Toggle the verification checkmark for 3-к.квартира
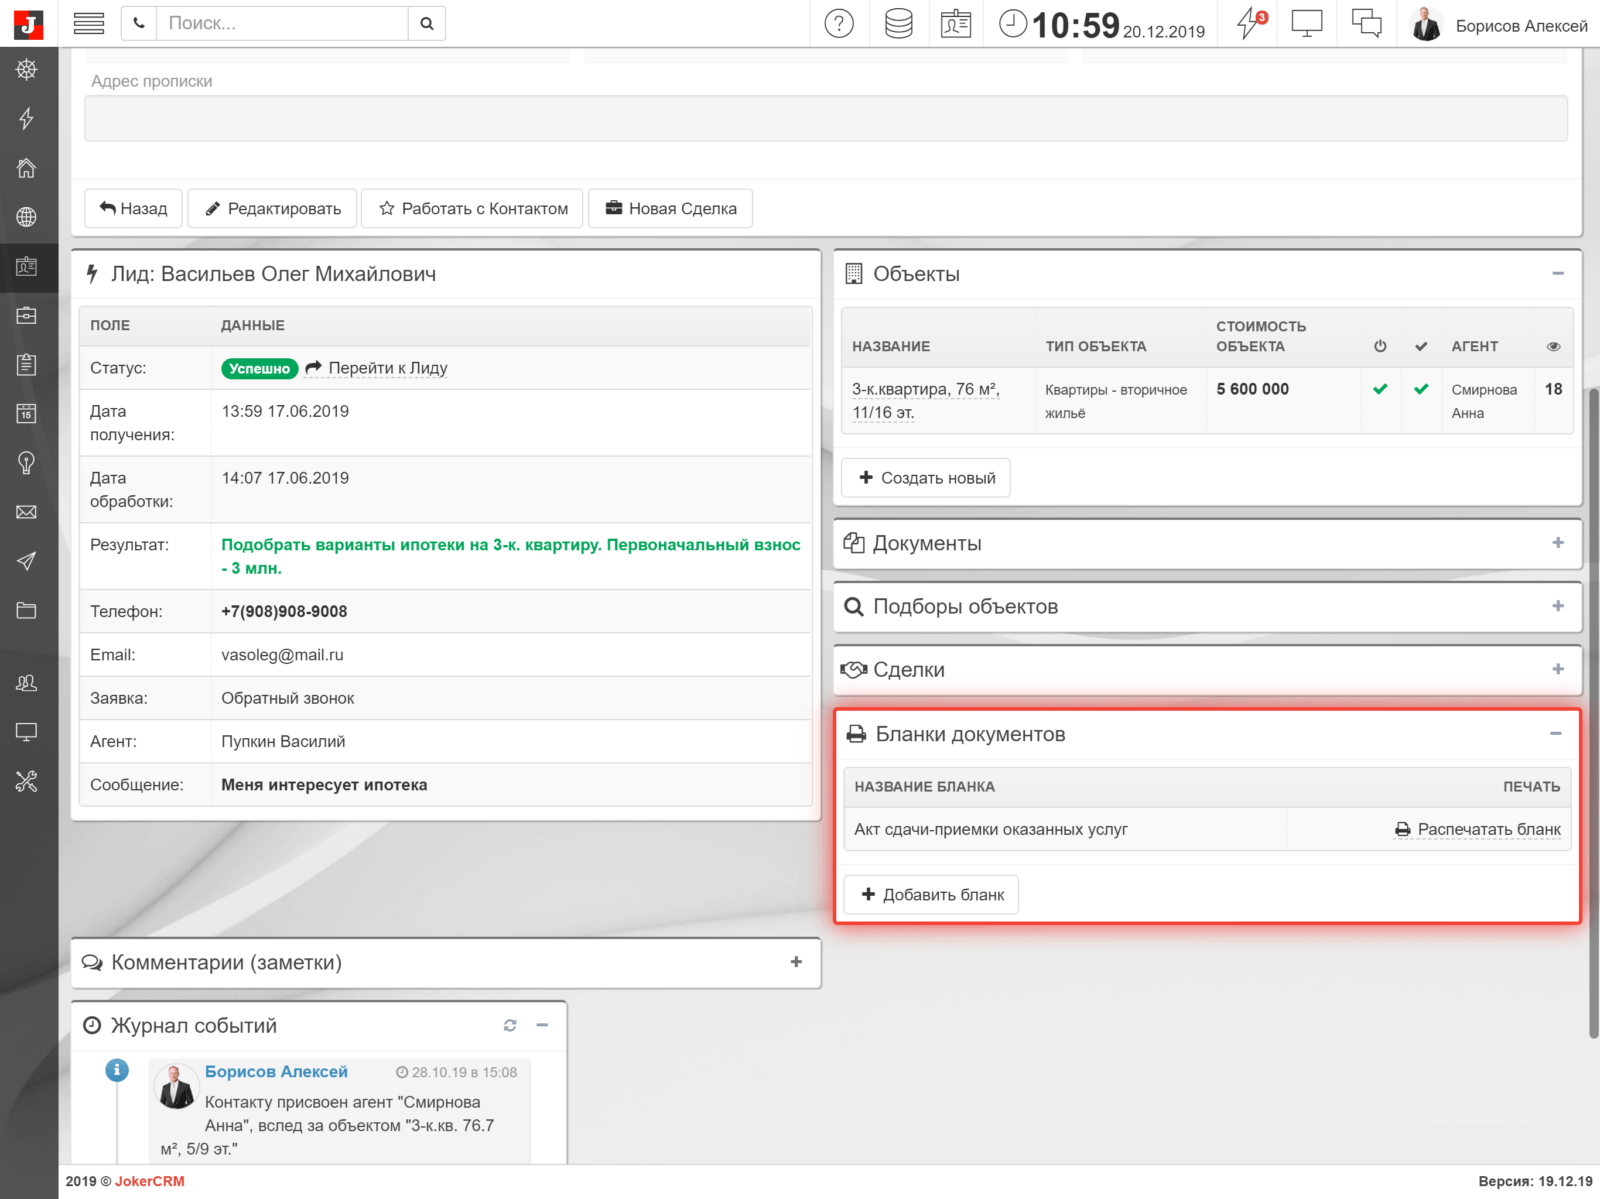 (x=1421, y=389)
